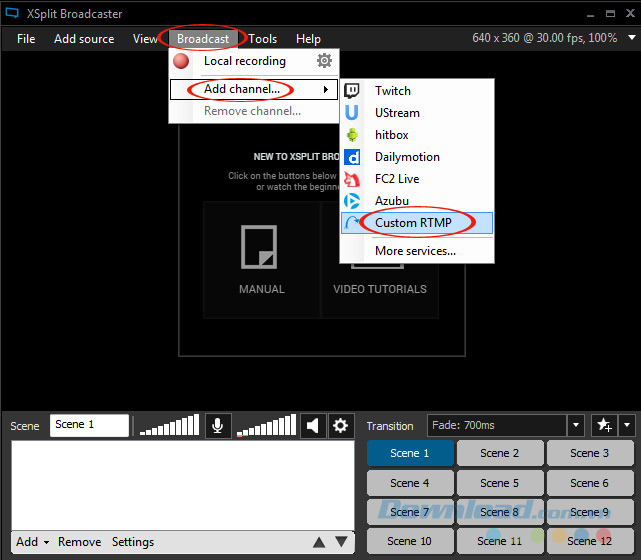The height and width of the screenshot is (560, 641).
Task: Choose Remove channel... menu entry
Action: (x=254, y=111)
